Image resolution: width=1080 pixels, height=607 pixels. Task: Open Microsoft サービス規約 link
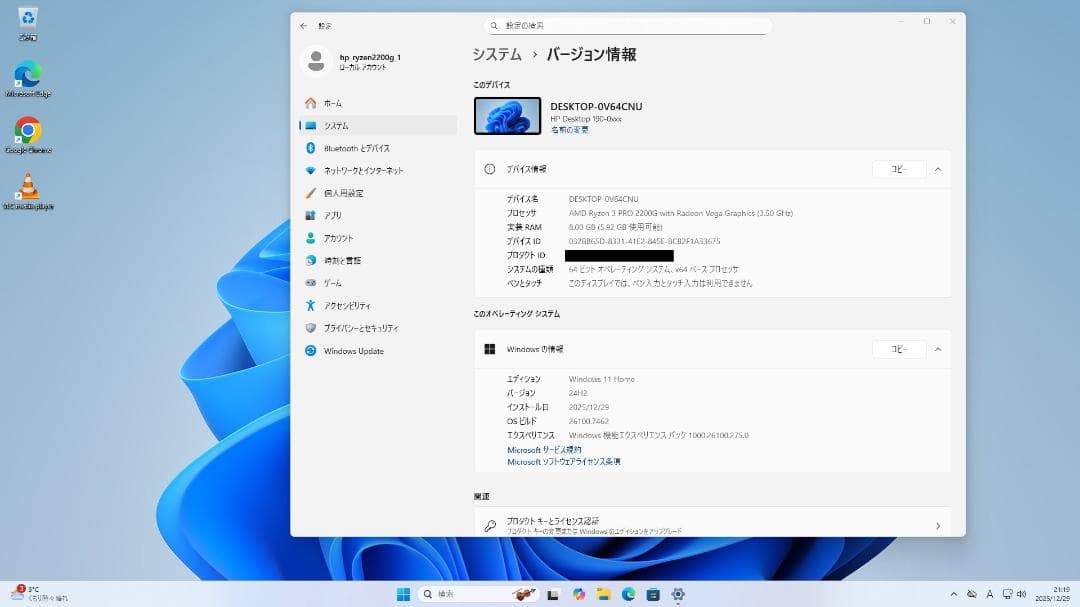click(x=545, y=449)
